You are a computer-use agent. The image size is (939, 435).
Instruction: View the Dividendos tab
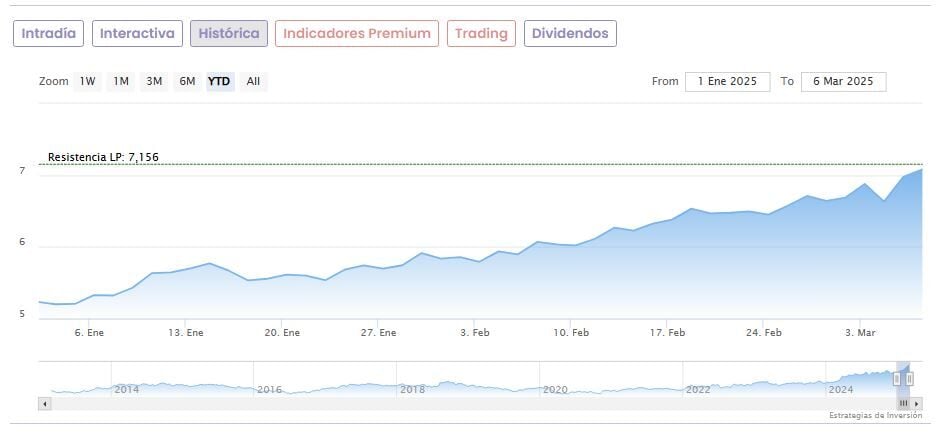coord(570,33)
